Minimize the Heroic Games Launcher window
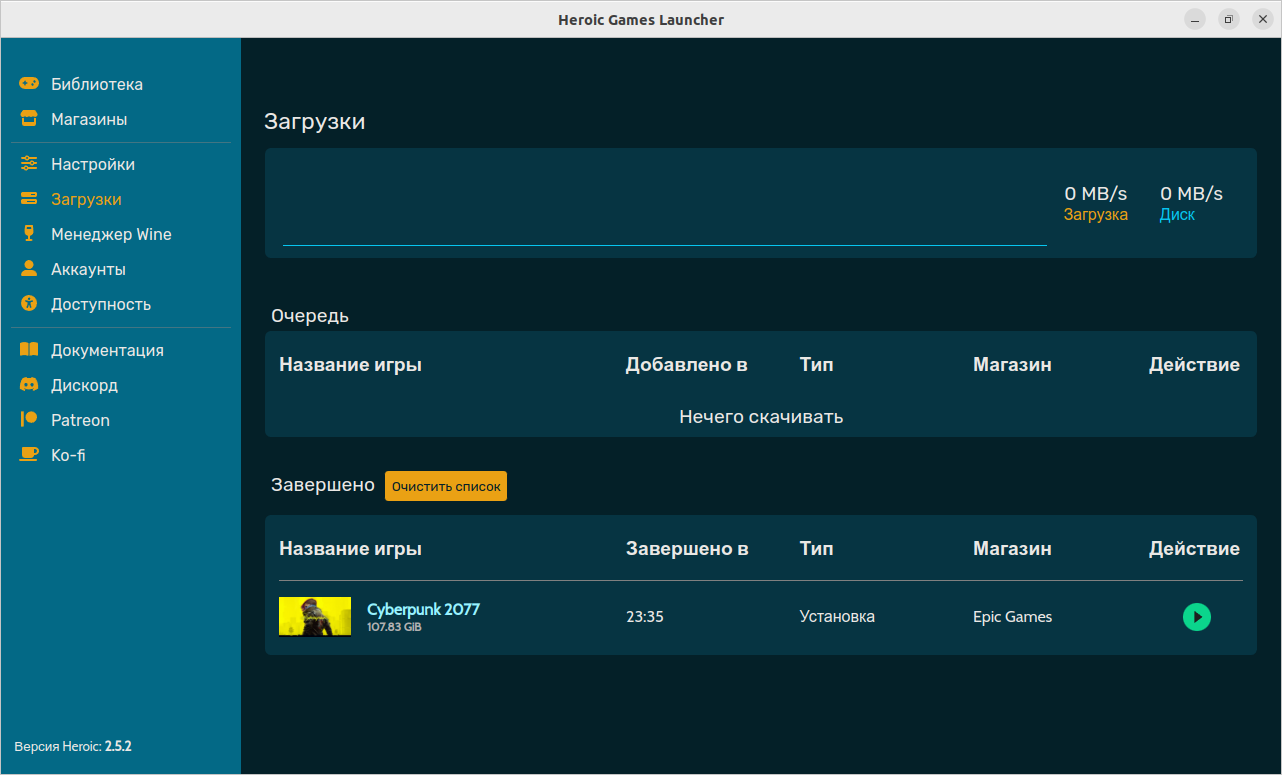 click(1195, 19)
